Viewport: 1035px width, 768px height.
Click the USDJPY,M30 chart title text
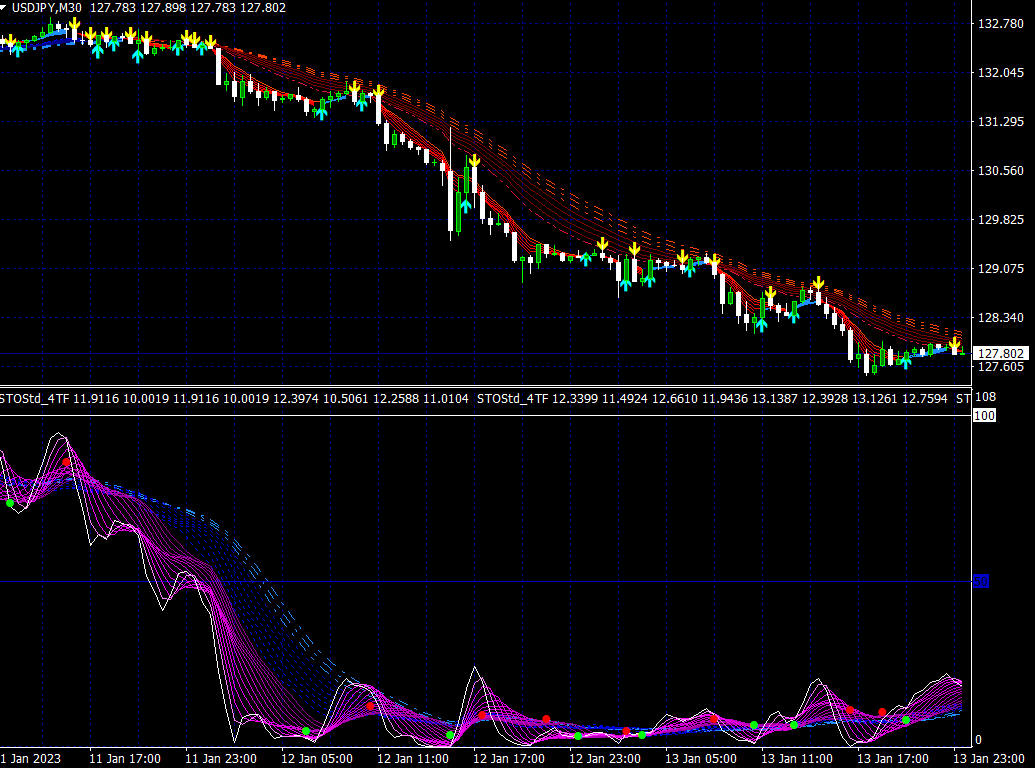point(47,8)
